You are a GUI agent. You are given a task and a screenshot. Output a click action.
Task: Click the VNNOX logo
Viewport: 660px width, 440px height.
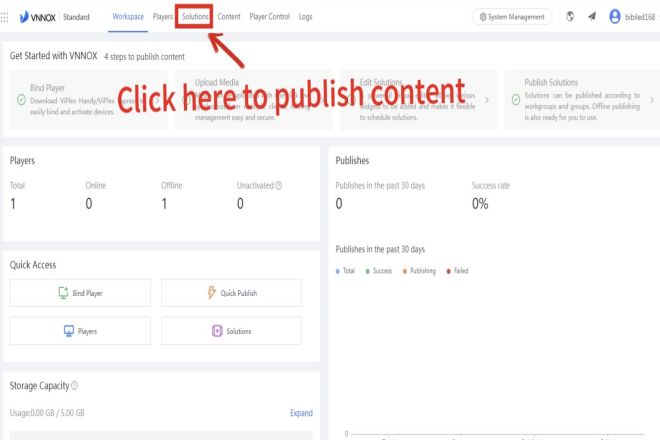(x=37, y=17)
